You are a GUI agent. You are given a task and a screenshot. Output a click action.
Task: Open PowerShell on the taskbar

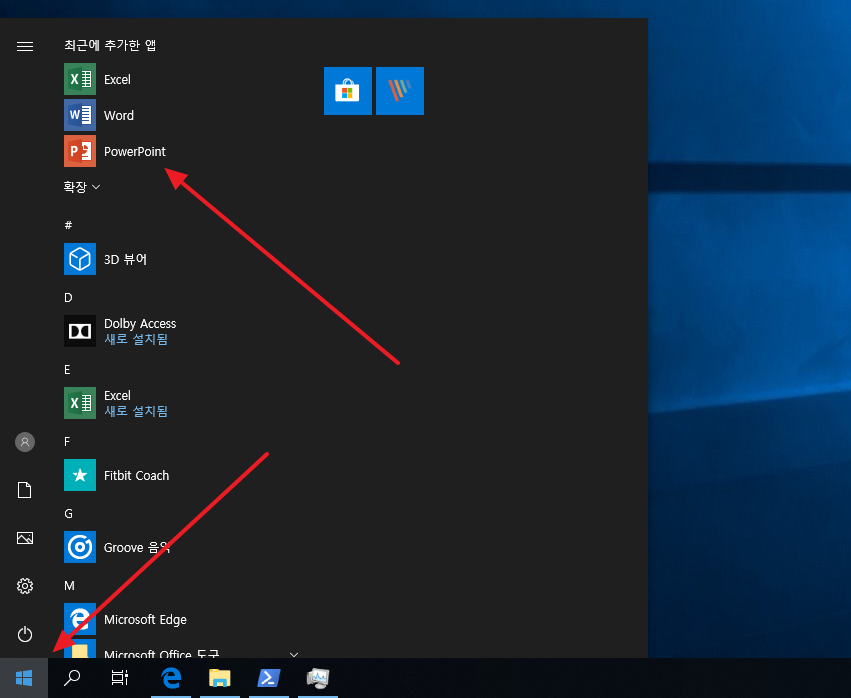click(x=269, y=678)
